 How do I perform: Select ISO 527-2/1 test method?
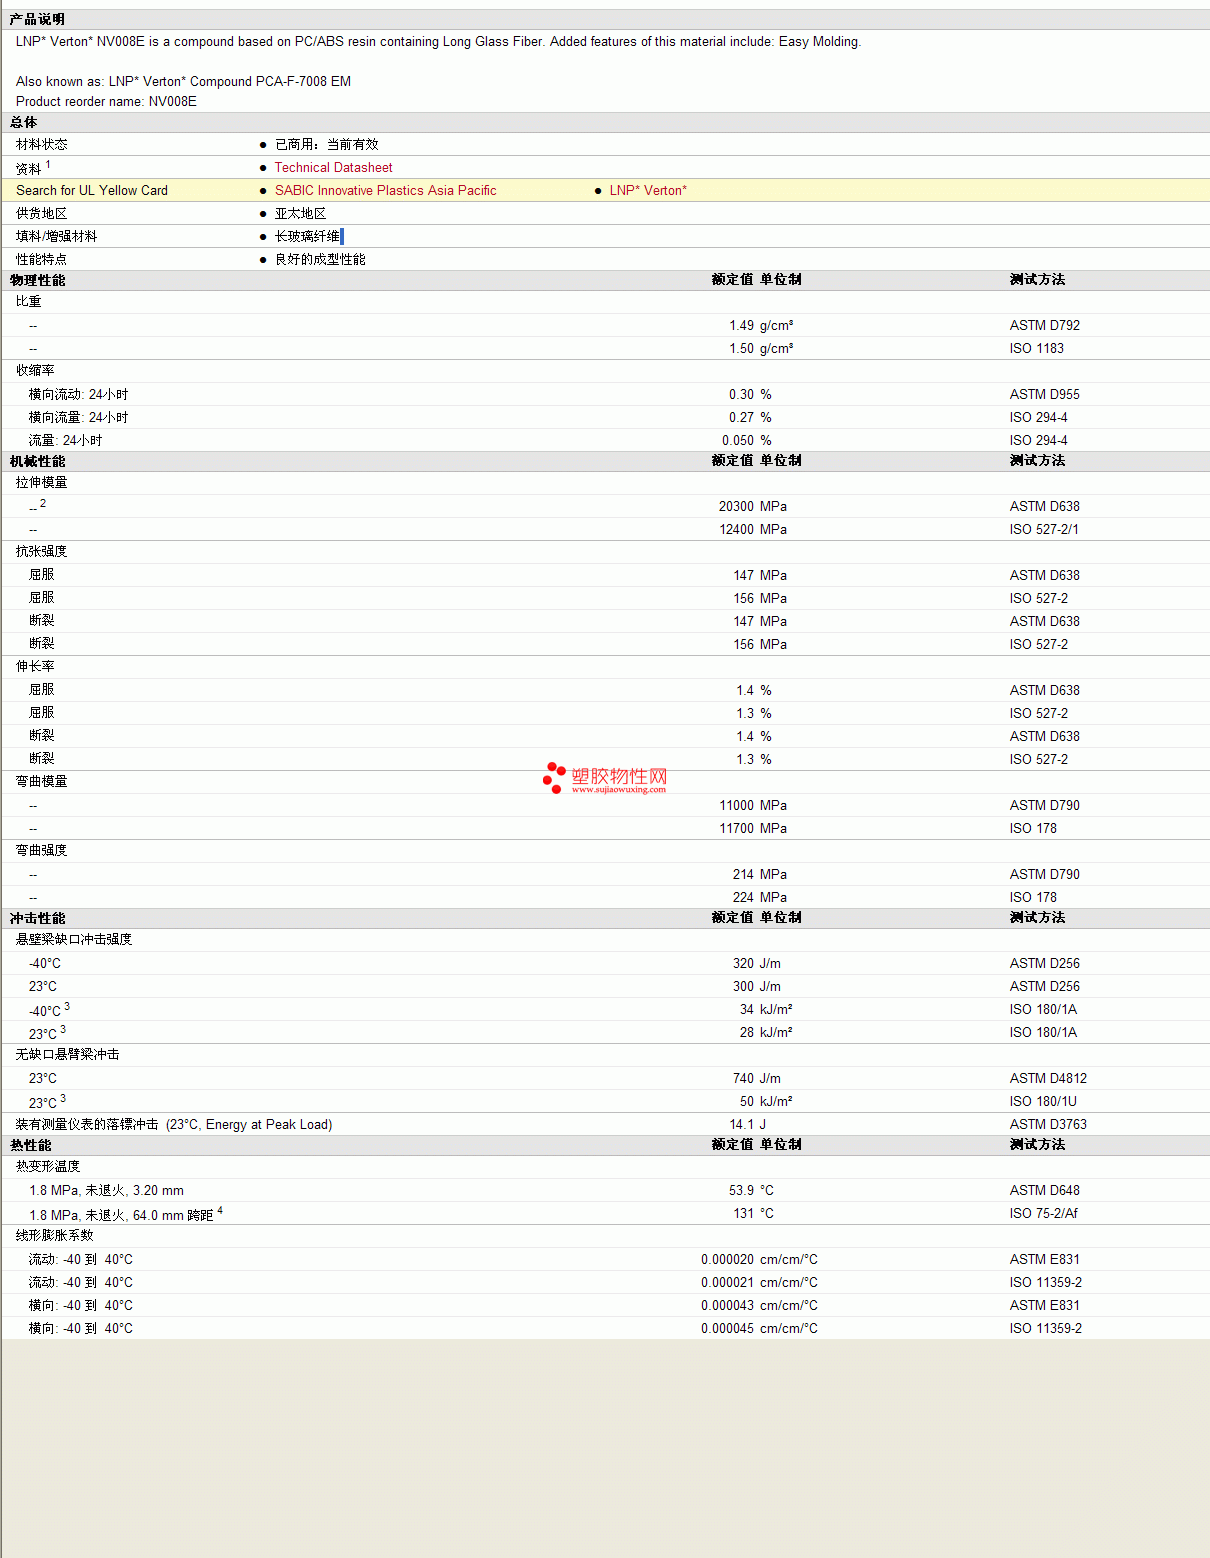pos(1044,529)
